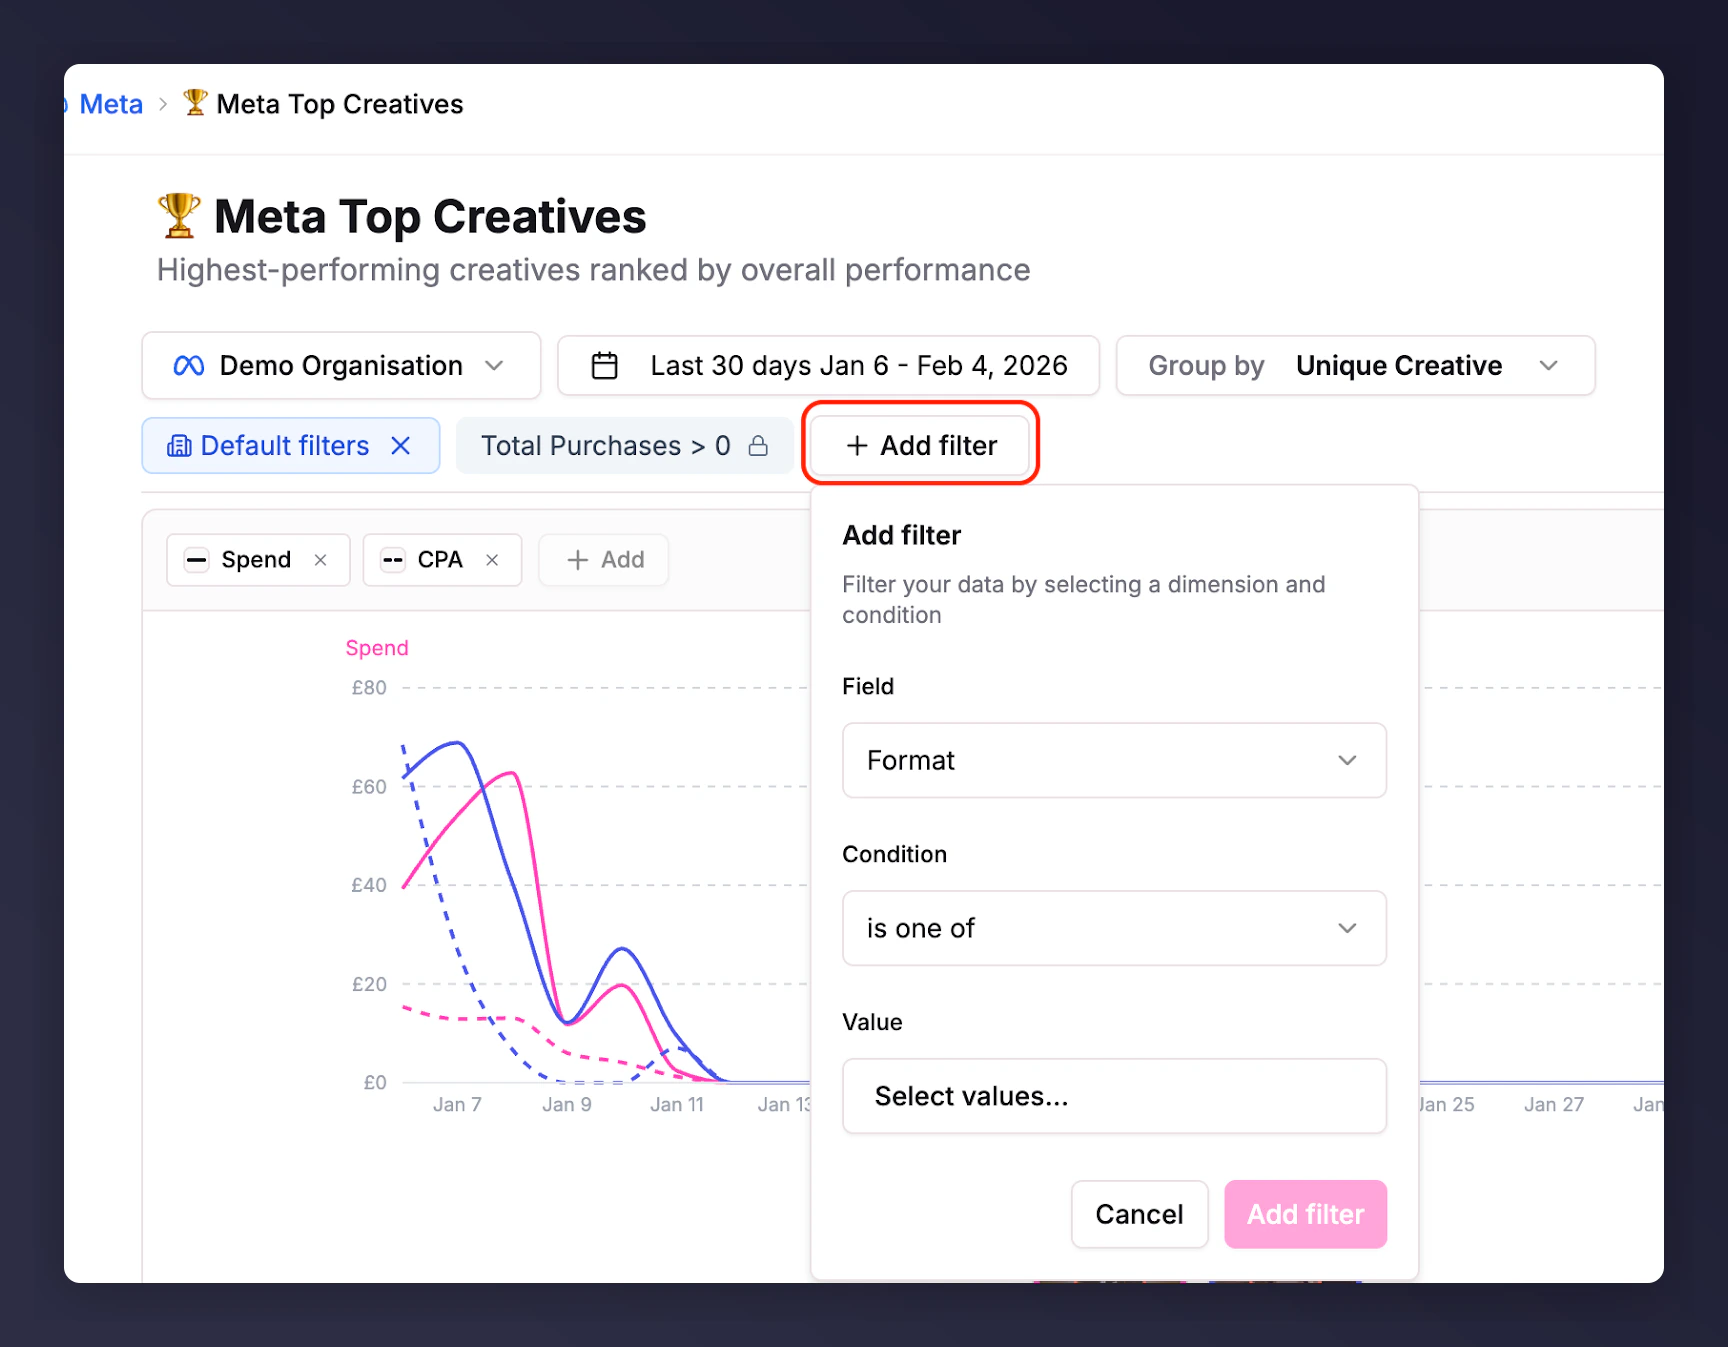Image resolution: width=1728 pixels, height=1347 pixels.
Task: Click the Select values... input field
Action: 1114,1096
